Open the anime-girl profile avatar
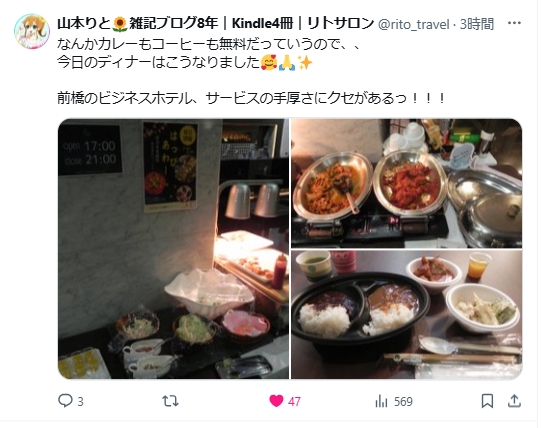Image resolution: width=542 pixels, height=428 pixels. pyautogui.click(x=32, y=31)
